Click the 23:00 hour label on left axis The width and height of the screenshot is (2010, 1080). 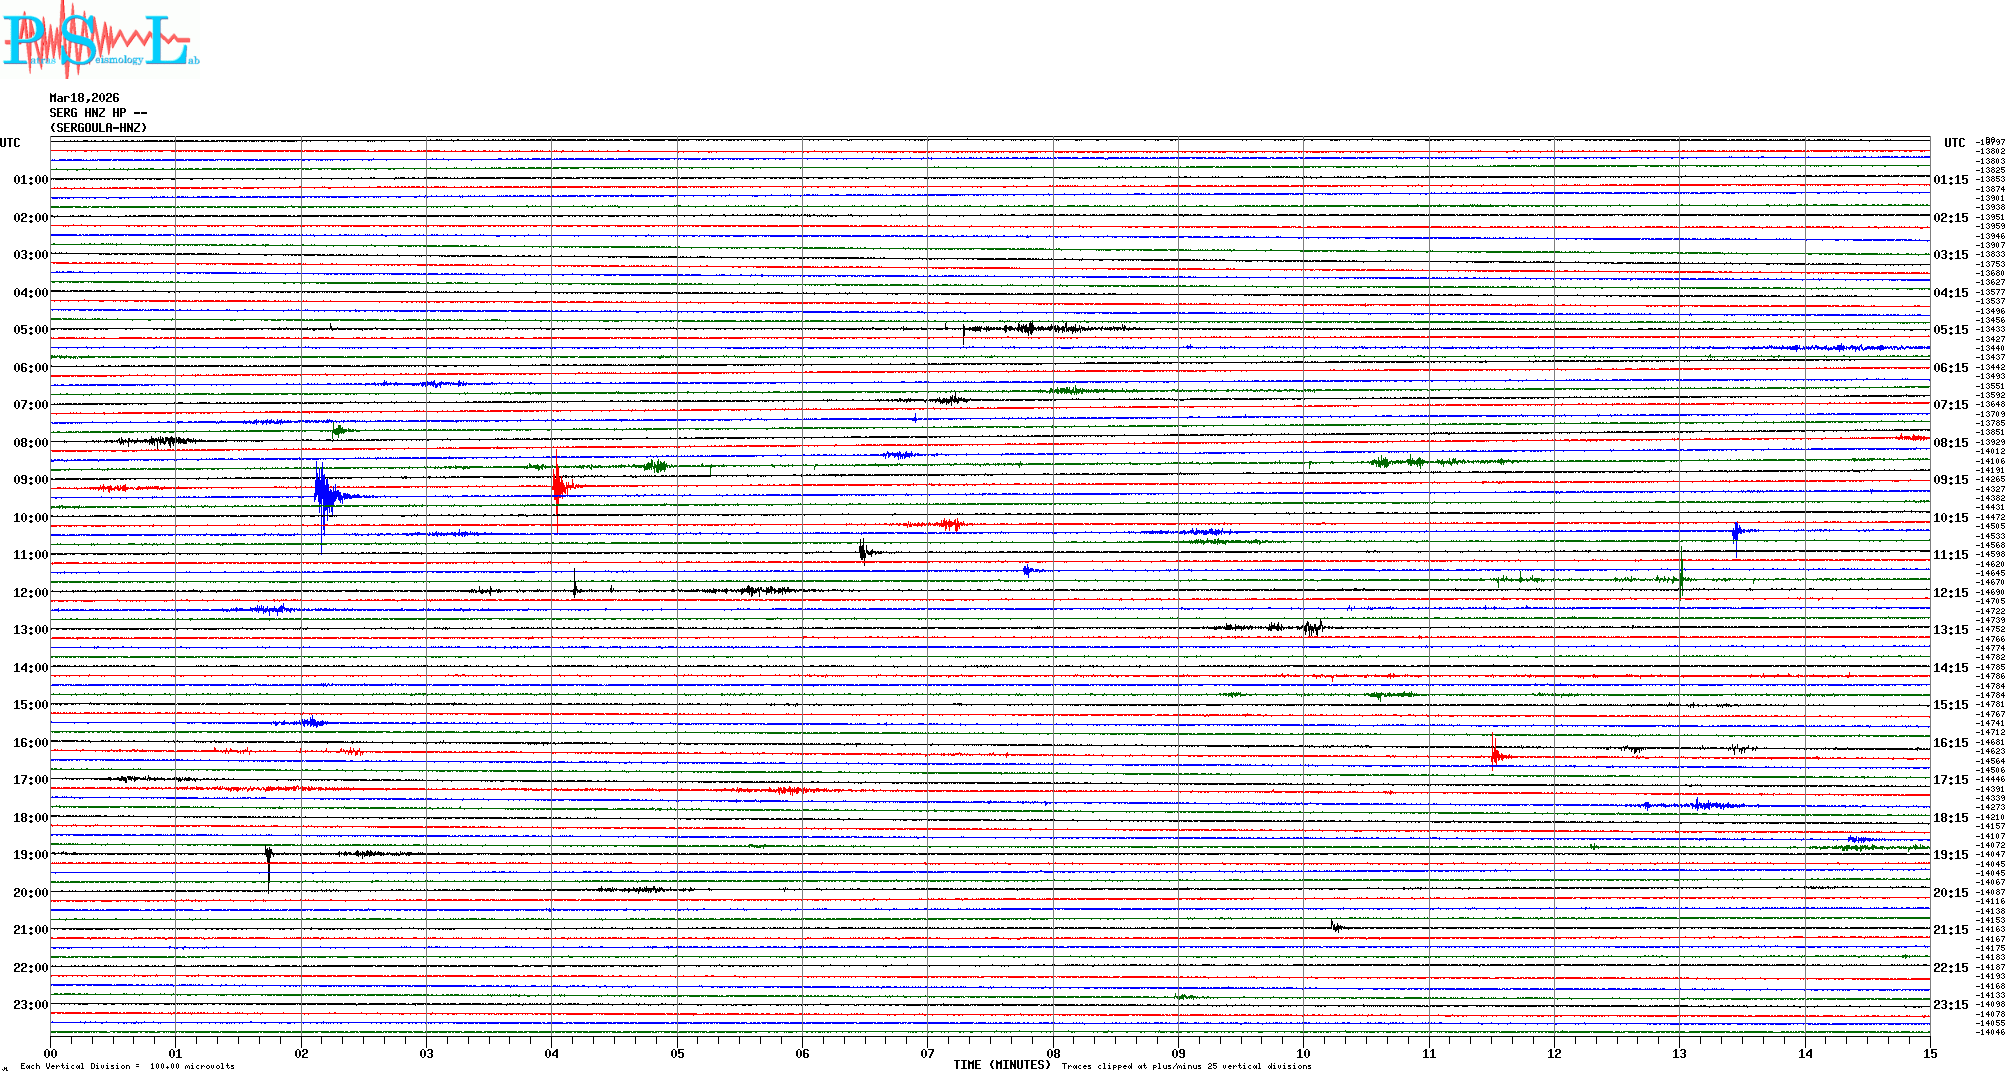(30, 1005)
